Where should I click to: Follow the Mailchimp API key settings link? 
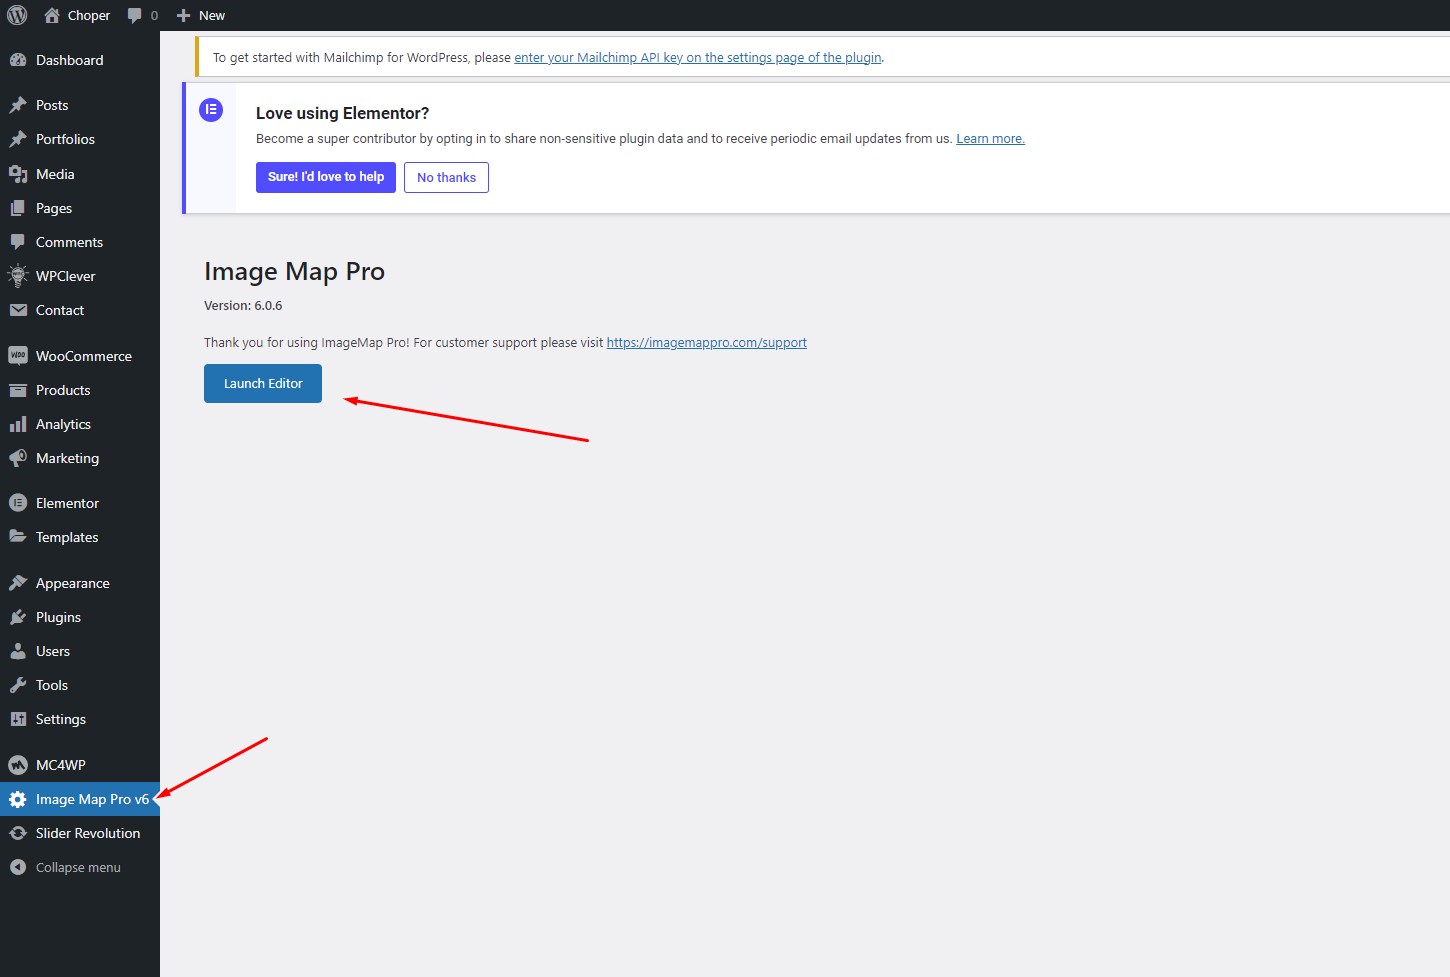pyautogui.click(x=697, y=57)
